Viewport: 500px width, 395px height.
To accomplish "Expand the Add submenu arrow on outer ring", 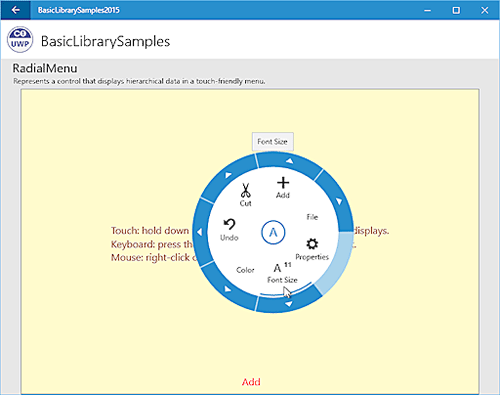I will 289,161.
